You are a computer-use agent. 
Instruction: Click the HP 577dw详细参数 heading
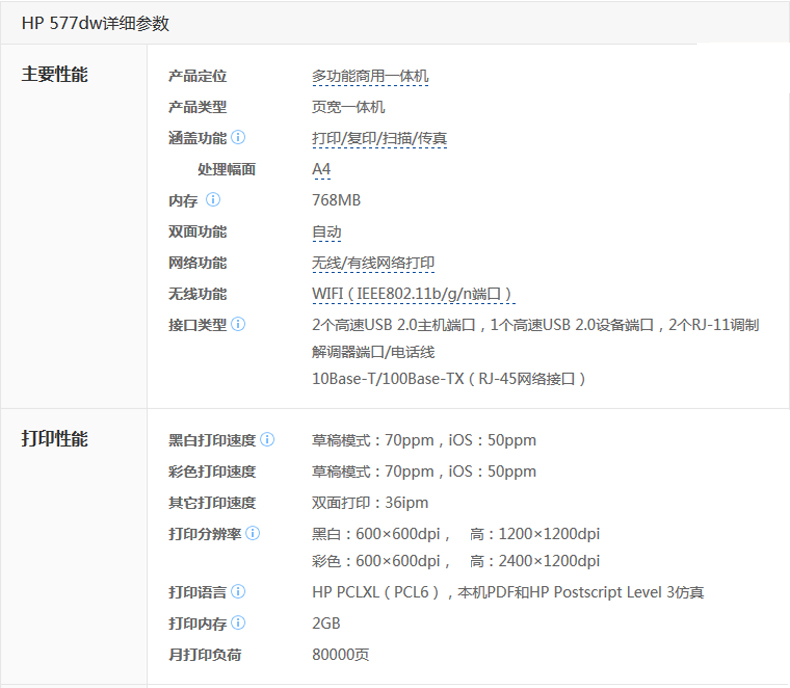[96, 23]
